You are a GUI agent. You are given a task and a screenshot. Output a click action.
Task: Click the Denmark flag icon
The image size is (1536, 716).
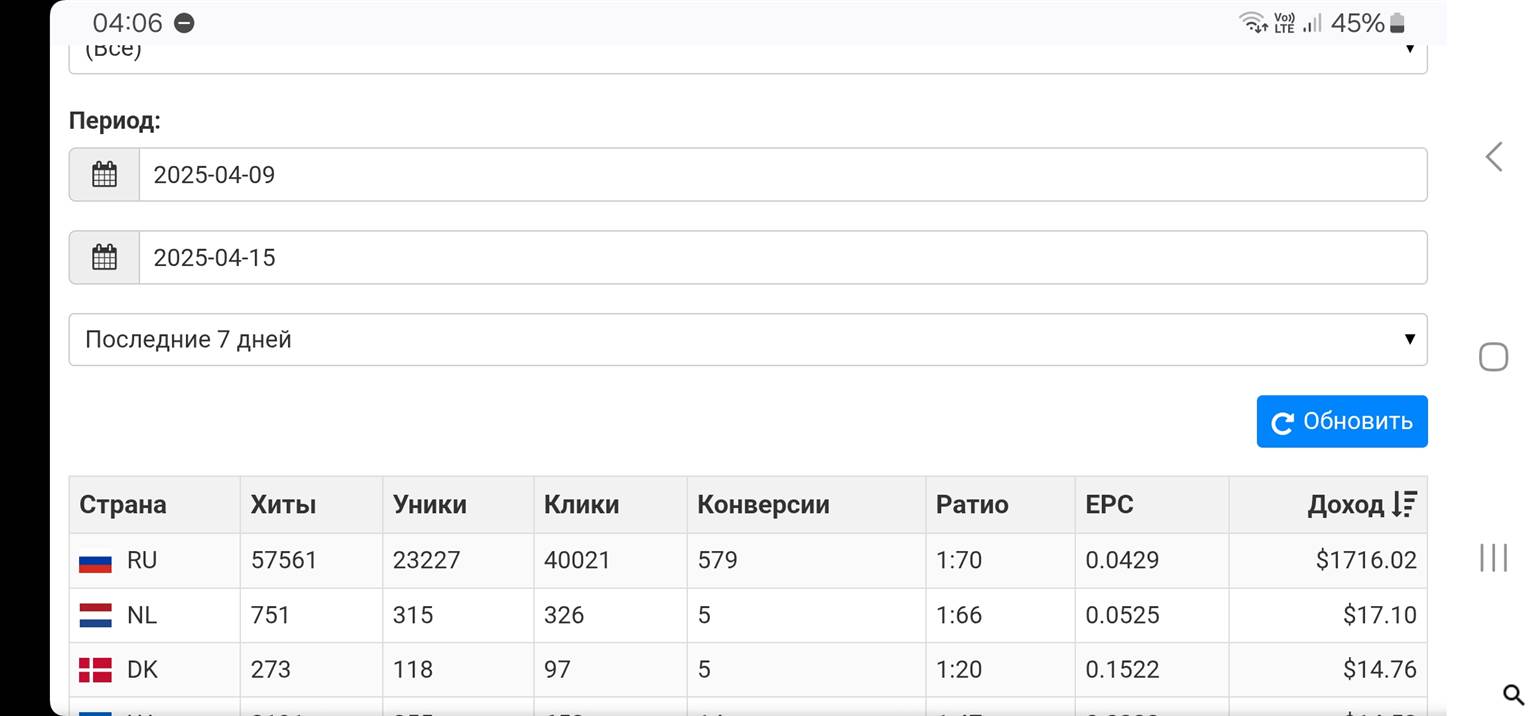pos(95,670)
